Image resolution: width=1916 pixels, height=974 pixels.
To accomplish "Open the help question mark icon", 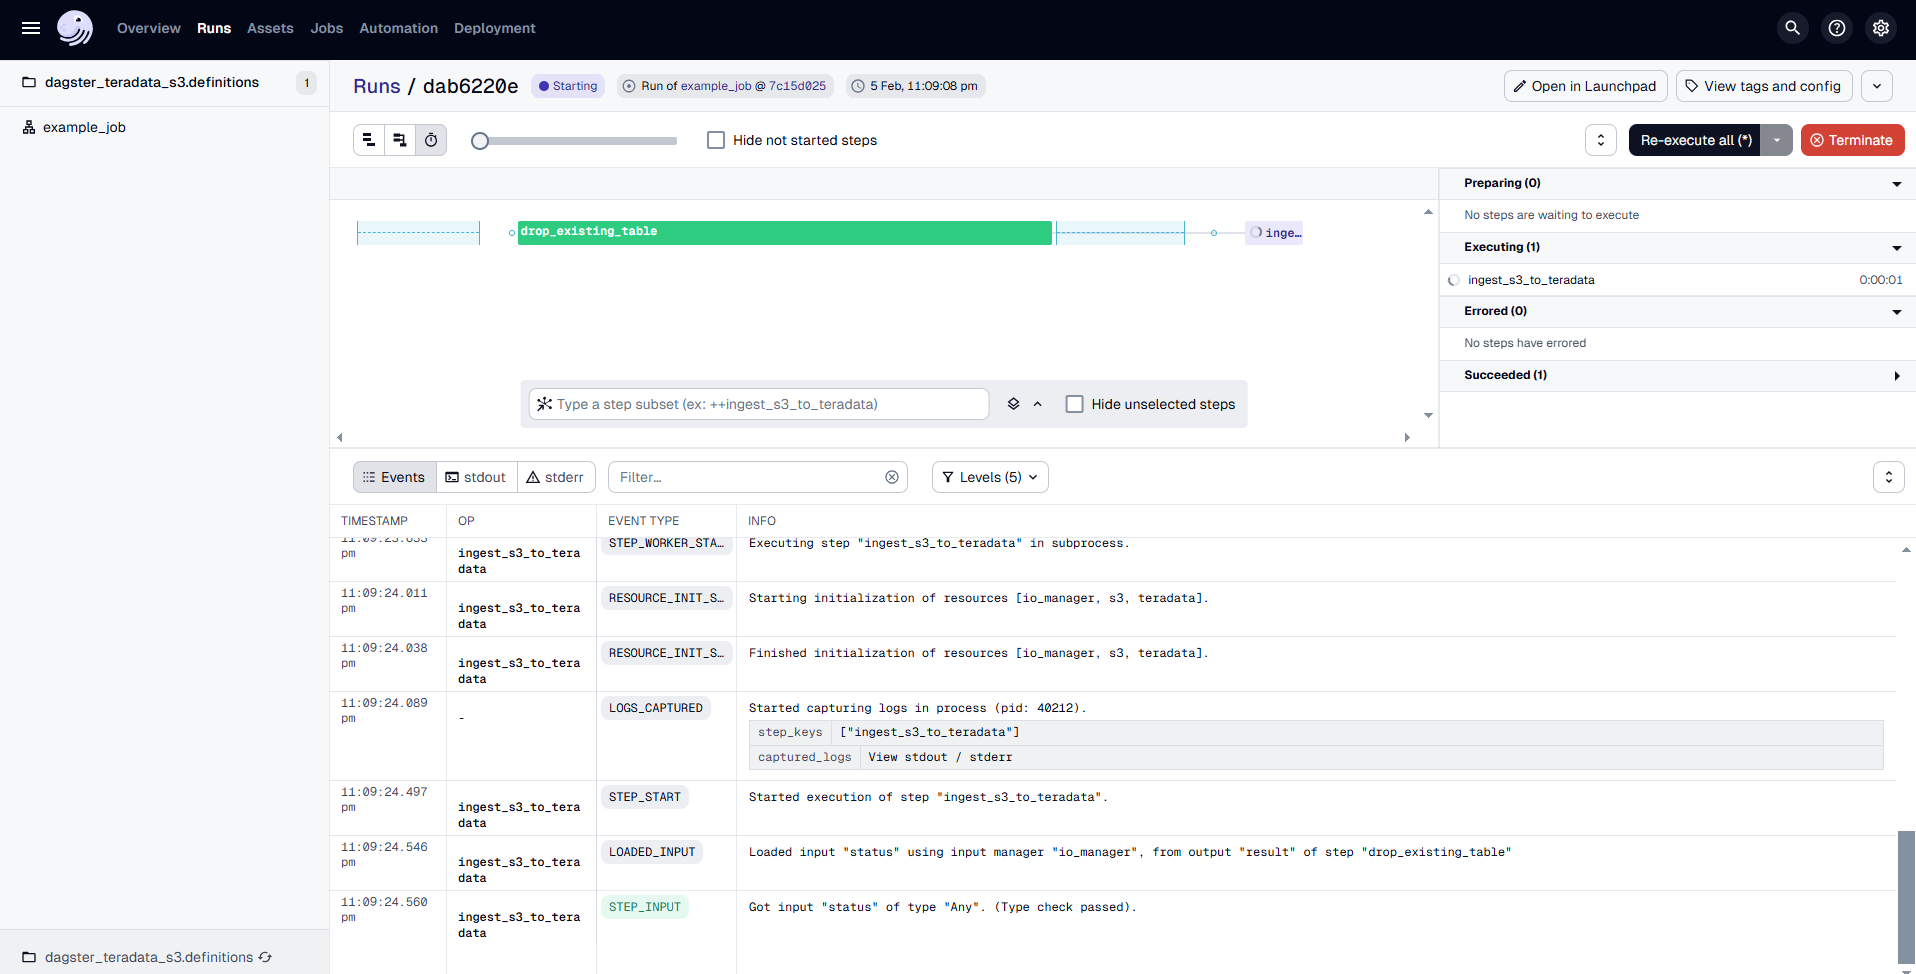I will (x=1837, y=28).
